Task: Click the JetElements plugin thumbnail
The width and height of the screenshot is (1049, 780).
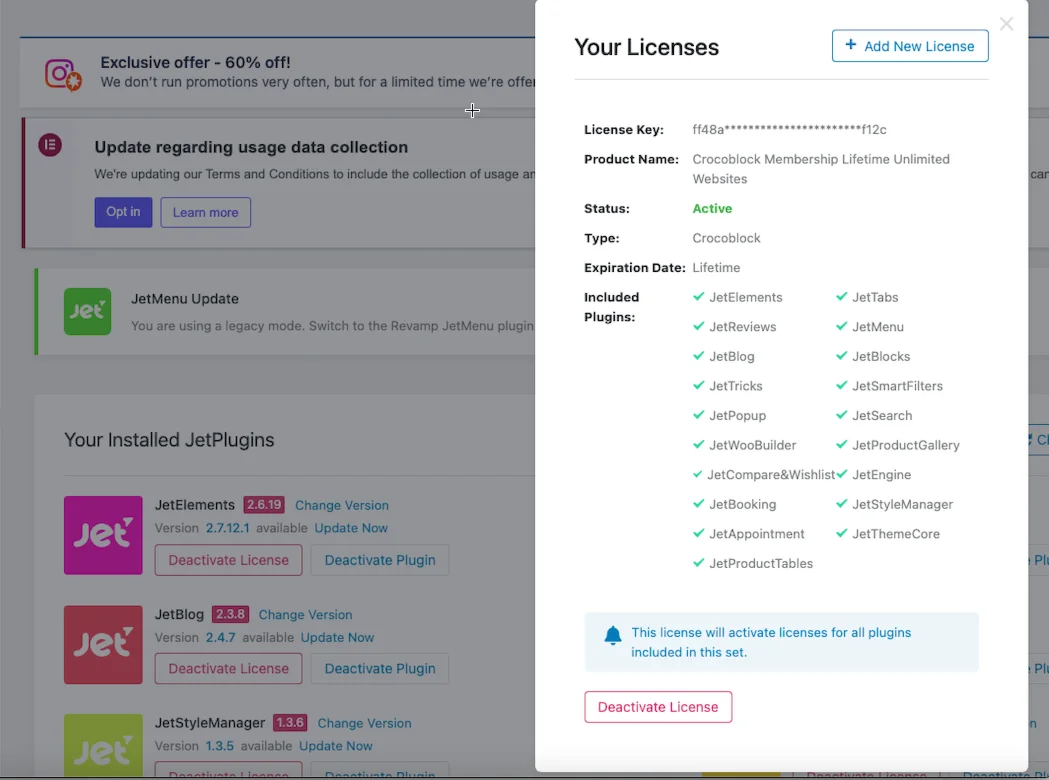Action: [x=103, y=535]
